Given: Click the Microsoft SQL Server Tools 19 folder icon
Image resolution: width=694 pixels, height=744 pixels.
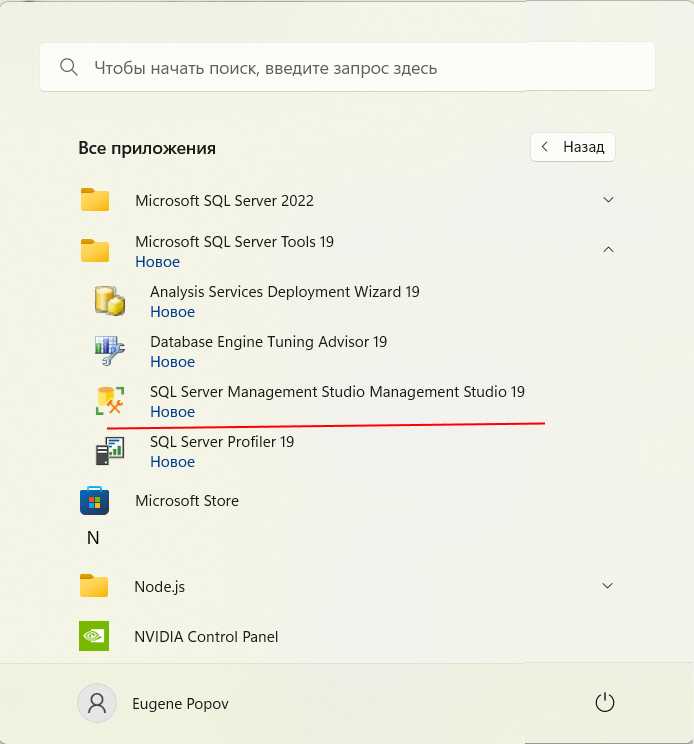Looking at the screenshot, I should click(x=95, y=251).
